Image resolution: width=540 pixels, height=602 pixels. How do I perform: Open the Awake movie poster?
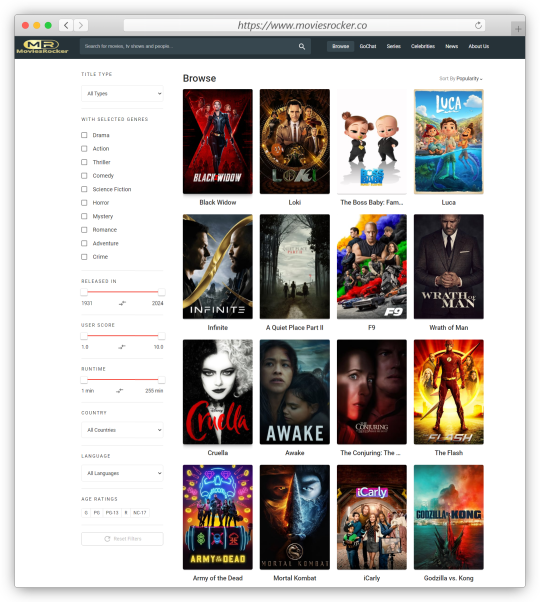(x=294, y=392)
